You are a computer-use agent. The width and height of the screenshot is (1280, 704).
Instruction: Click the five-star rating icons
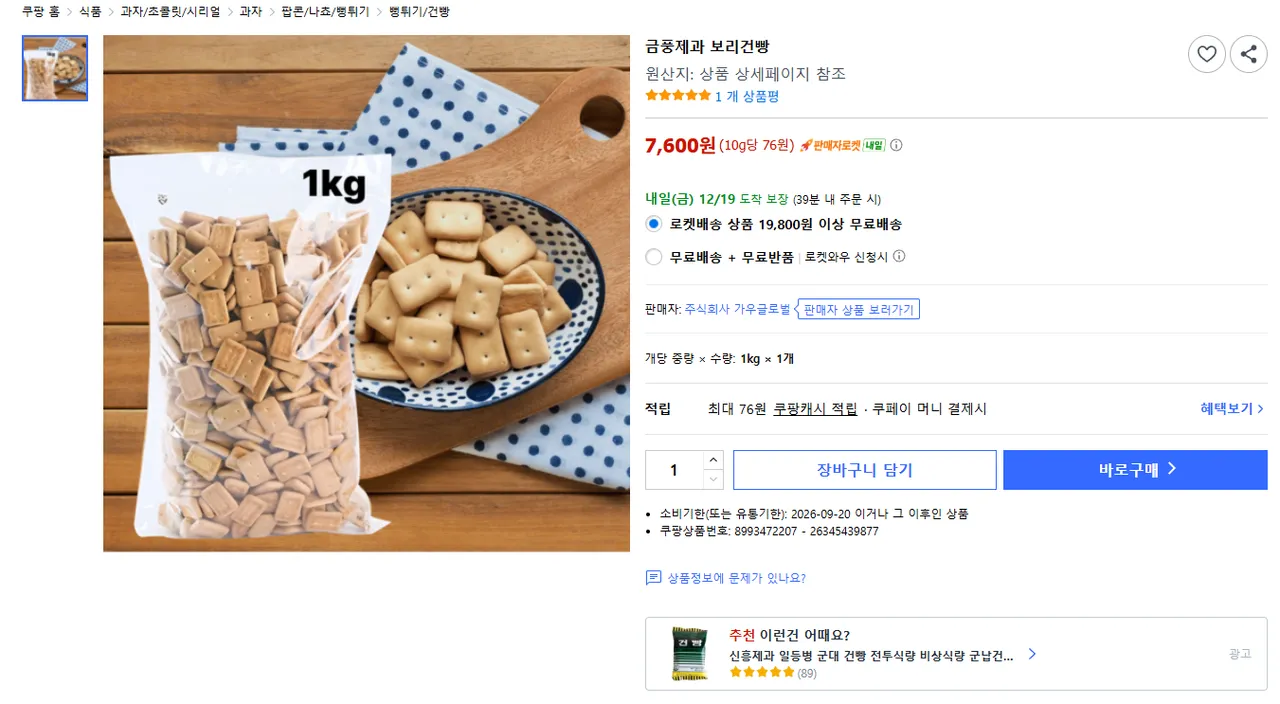point(678,96)
